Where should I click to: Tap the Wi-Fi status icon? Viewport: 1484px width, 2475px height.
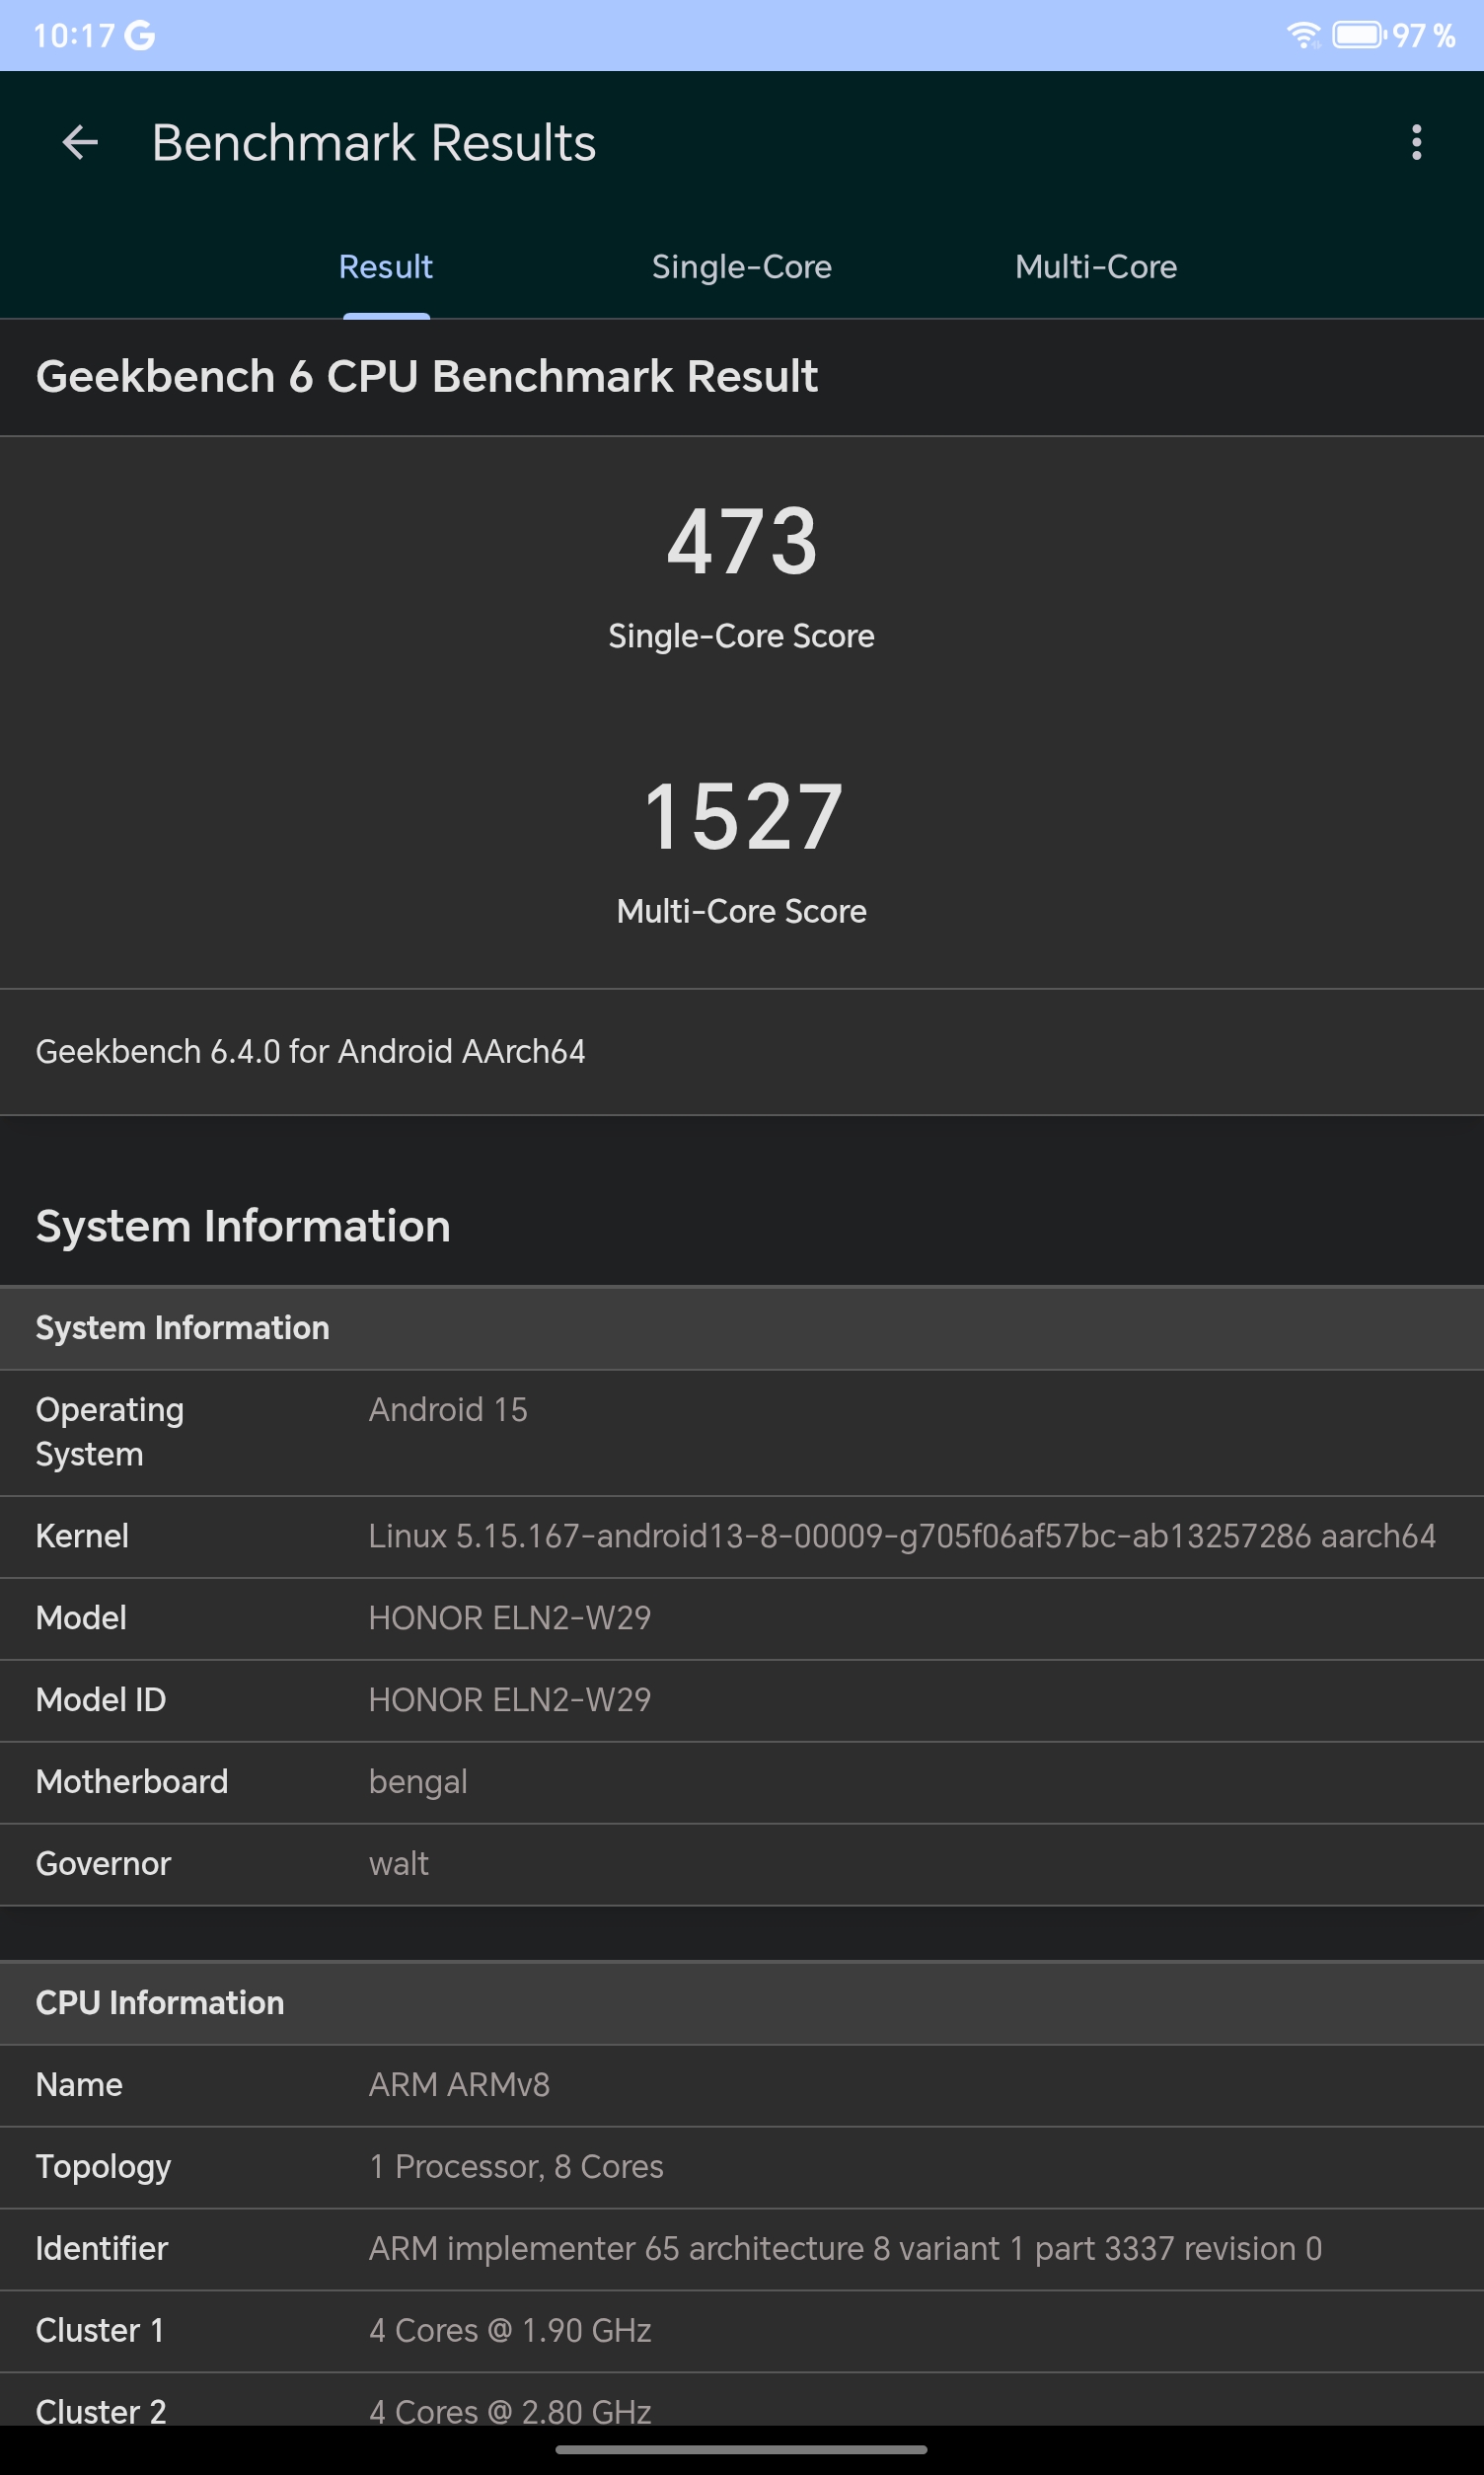(1303, 35)
